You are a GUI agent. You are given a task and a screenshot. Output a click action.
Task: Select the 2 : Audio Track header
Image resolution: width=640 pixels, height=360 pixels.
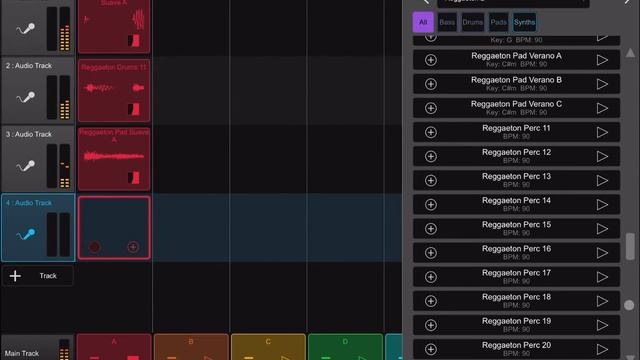click(38, 91)
